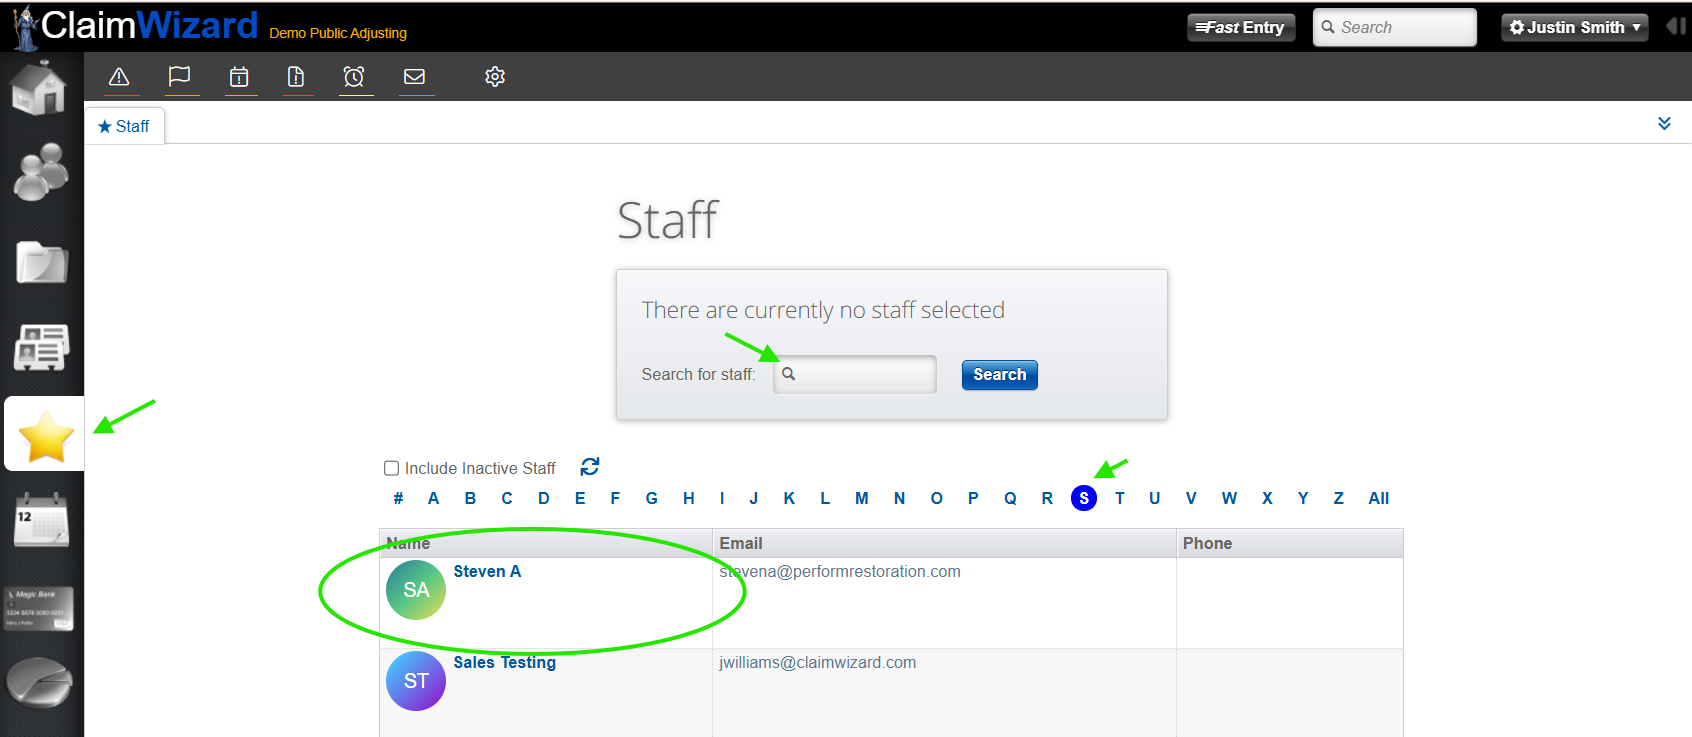The height and width of the screenshot is (737, 1692).
Task: Filter staff by letter H
Action: [x=689, y=498]
